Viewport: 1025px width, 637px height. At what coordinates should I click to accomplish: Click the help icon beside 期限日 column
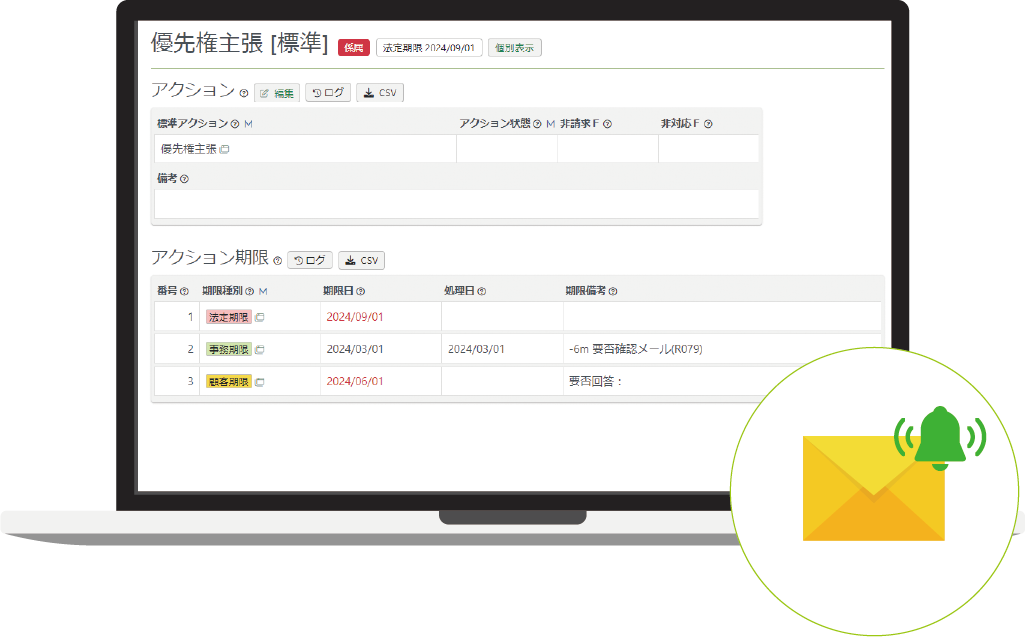pos(361,291)
